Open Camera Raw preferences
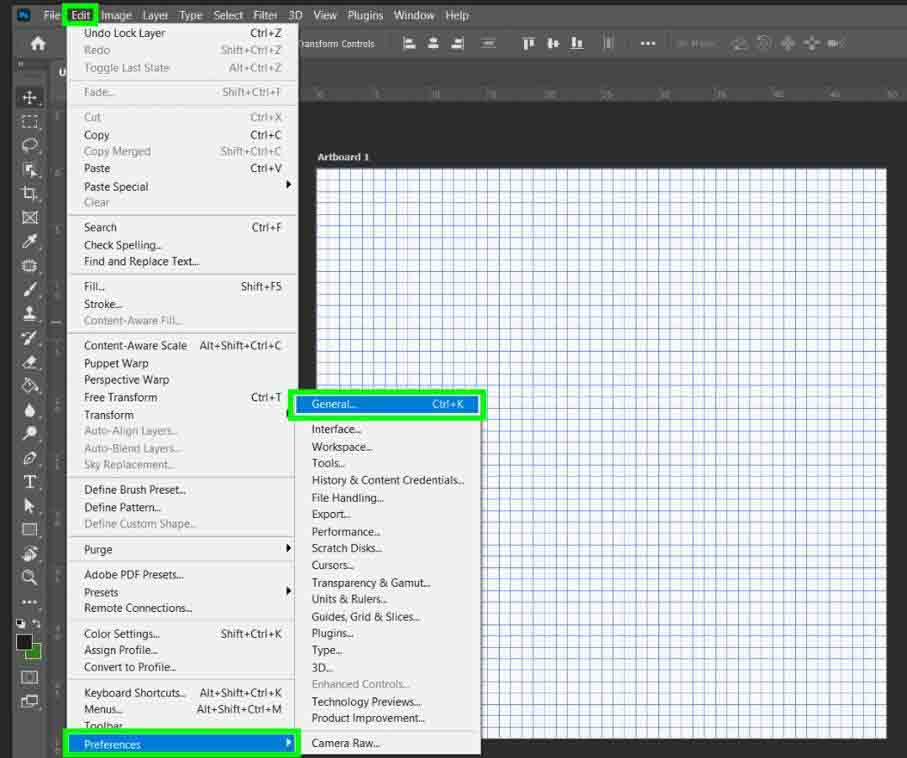Image resolution: width=907 pixels, height=758 pixels. 387,743
